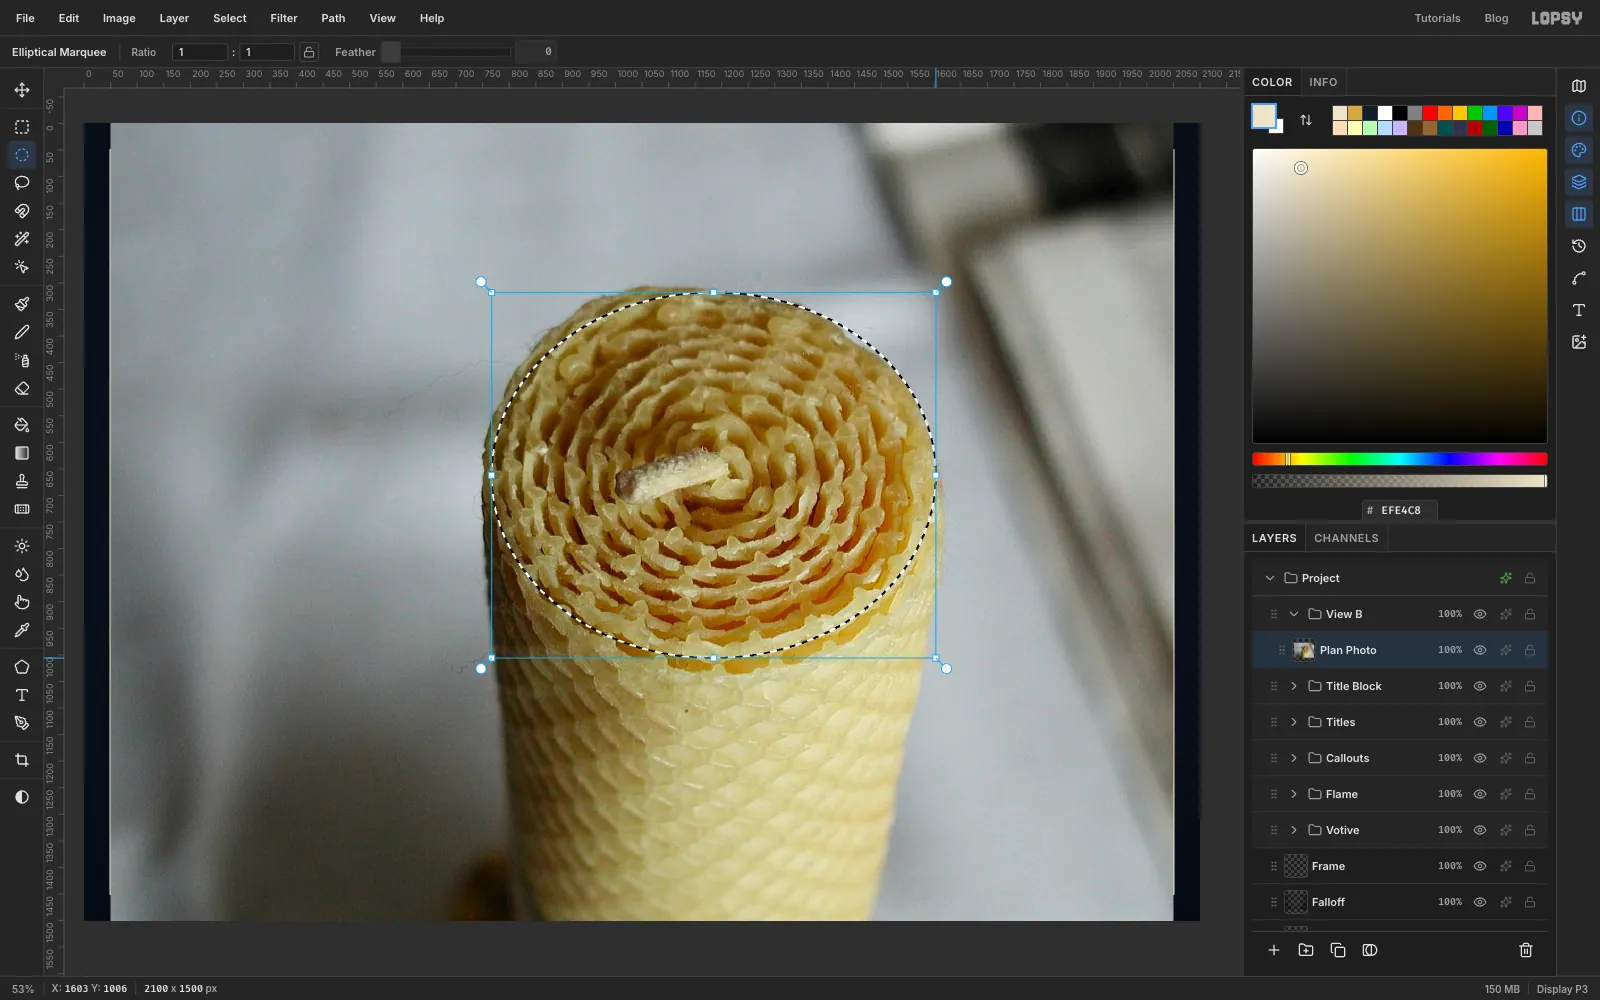
Task: Switch to the Info tab
Action: 1323,82
